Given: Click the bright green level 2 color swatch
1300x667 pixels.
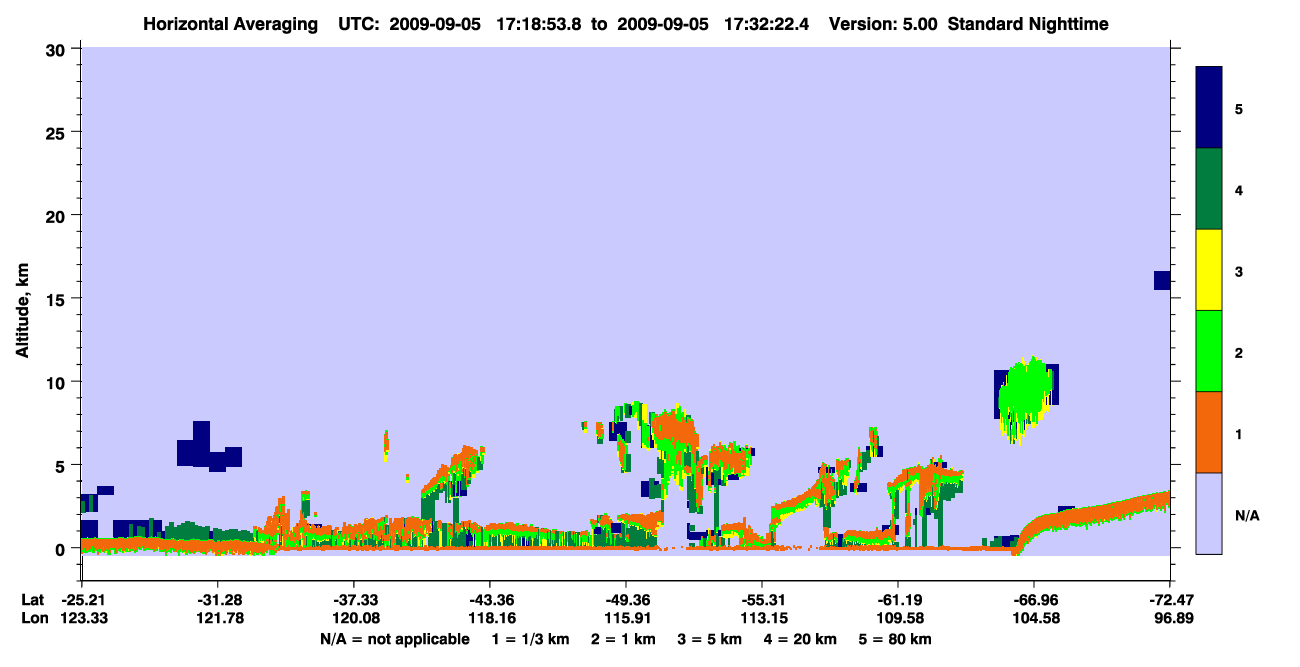Looking at the screenshot, I should pos(1209,351).
